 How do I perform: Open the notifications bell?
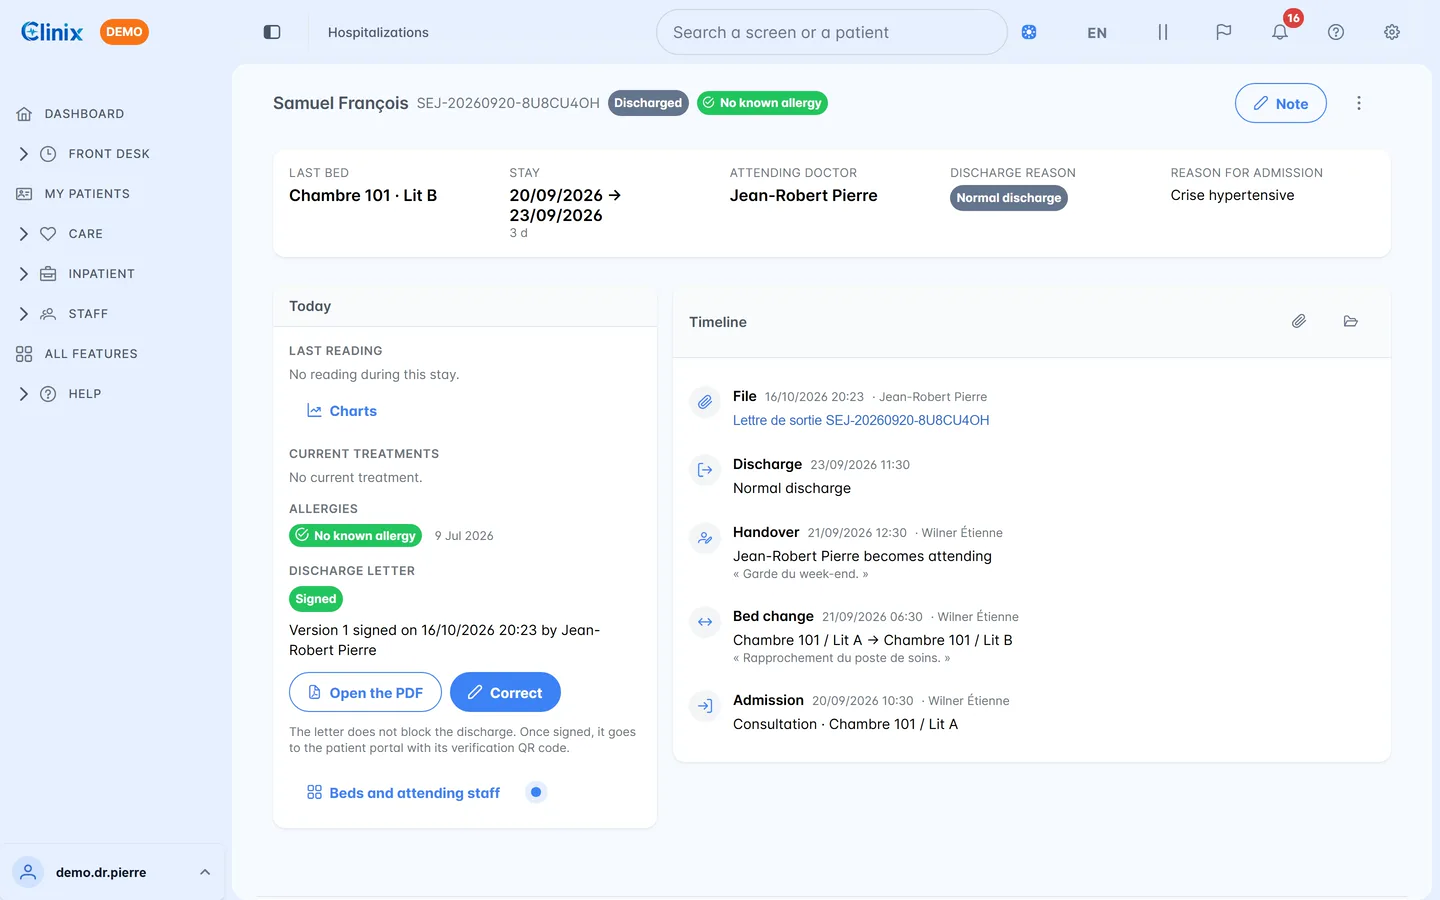[1280, 32]
